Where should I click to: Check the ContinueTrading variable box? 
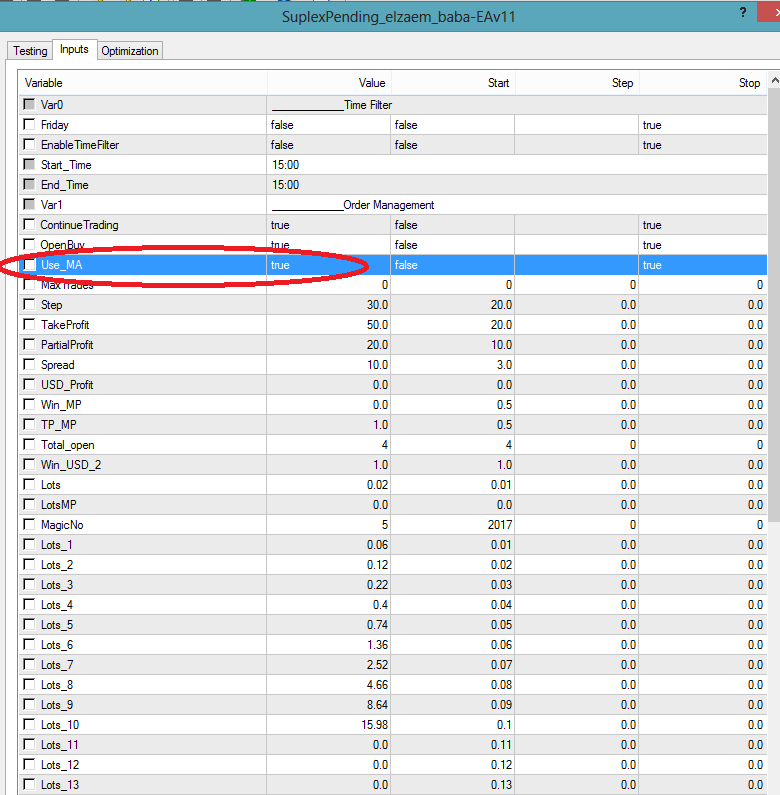click(x=29, y=225)
